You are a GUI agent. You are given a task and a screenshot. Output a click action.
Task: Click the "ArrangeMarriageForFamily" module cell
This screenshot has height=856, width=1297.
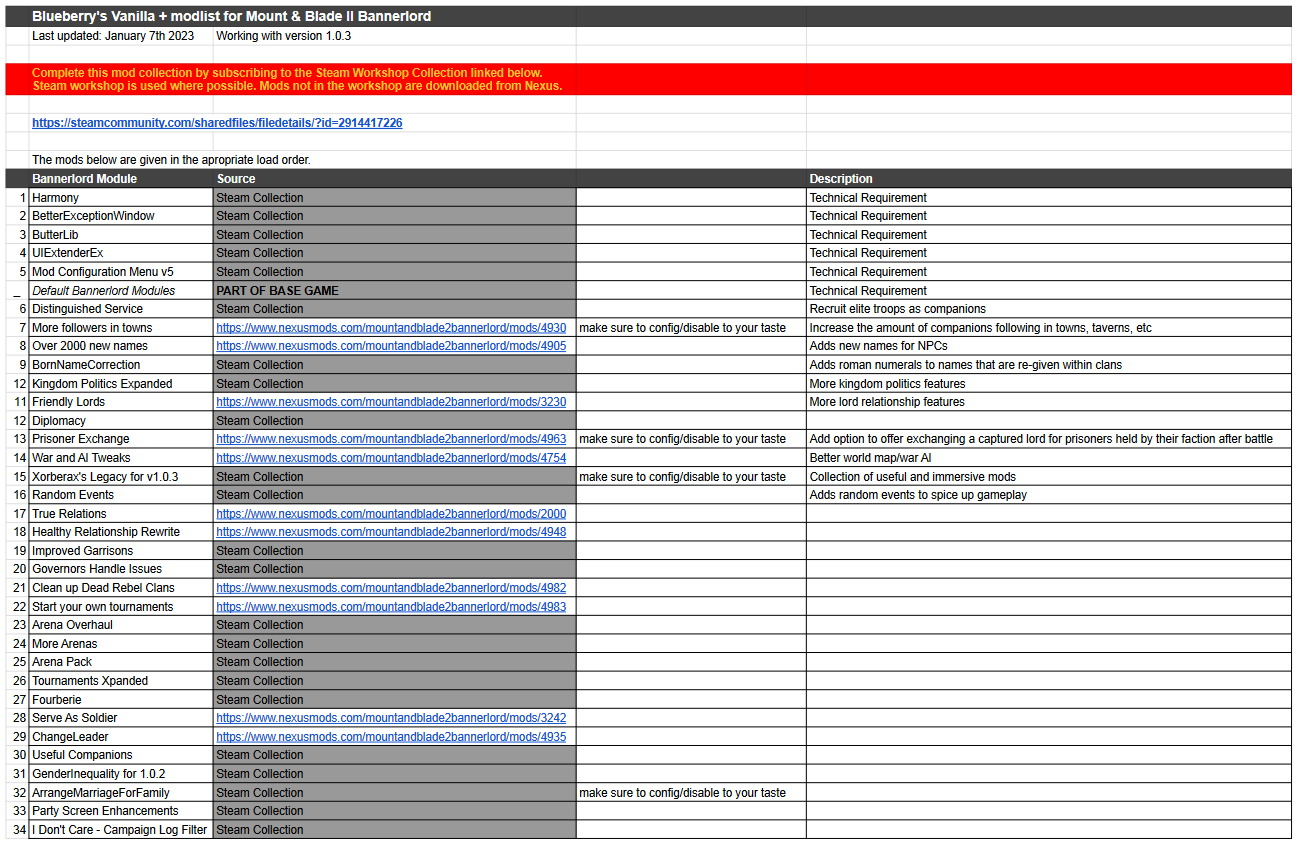[121, 793]
